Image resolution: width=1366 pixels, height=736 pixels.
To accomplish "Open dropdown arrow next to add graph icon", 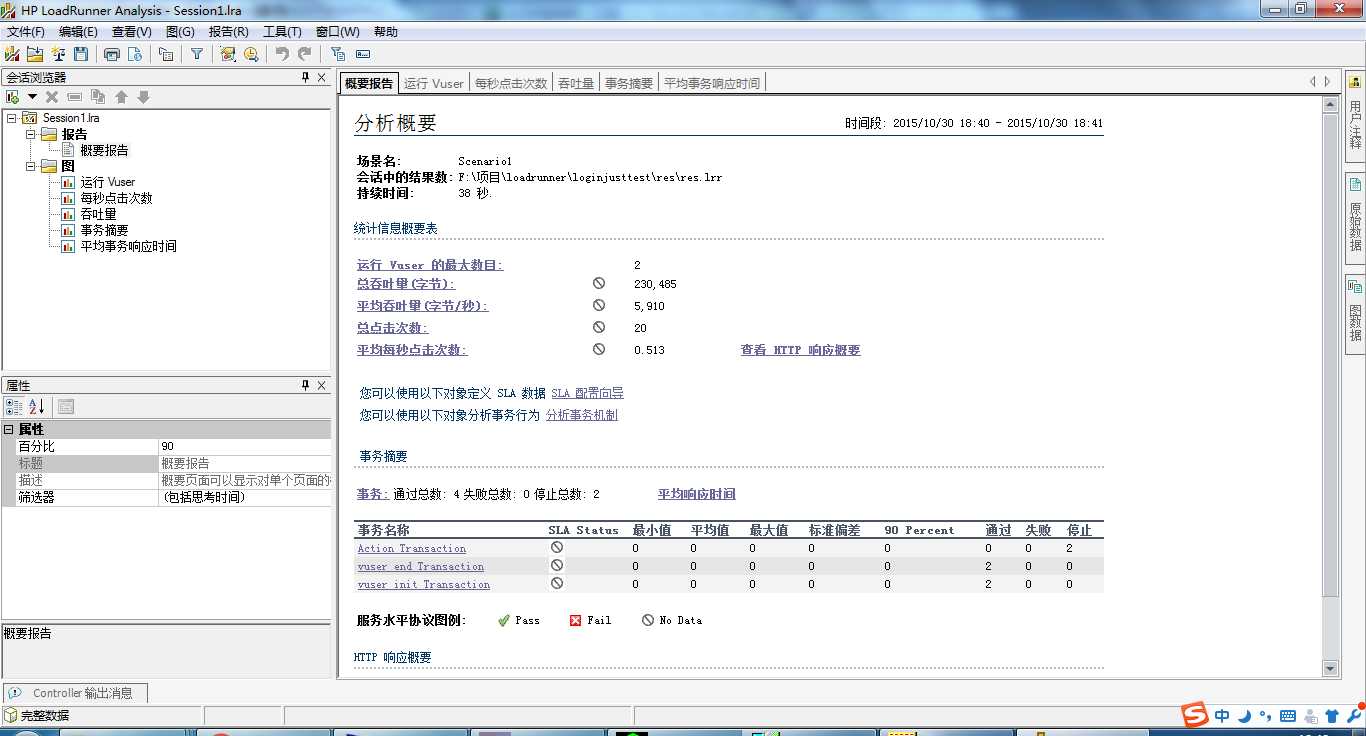I will tap(32, 97).
